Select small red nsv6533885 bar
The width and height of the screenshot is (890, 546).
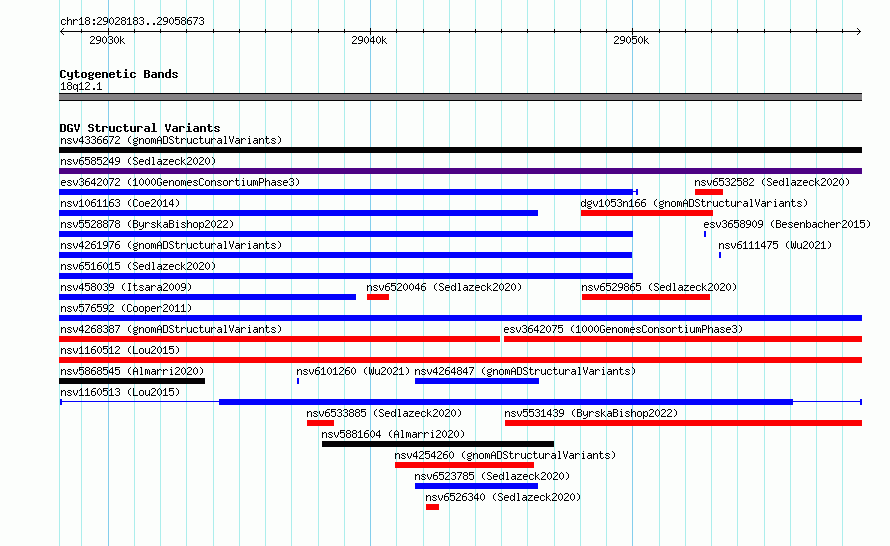pos(320,423)
